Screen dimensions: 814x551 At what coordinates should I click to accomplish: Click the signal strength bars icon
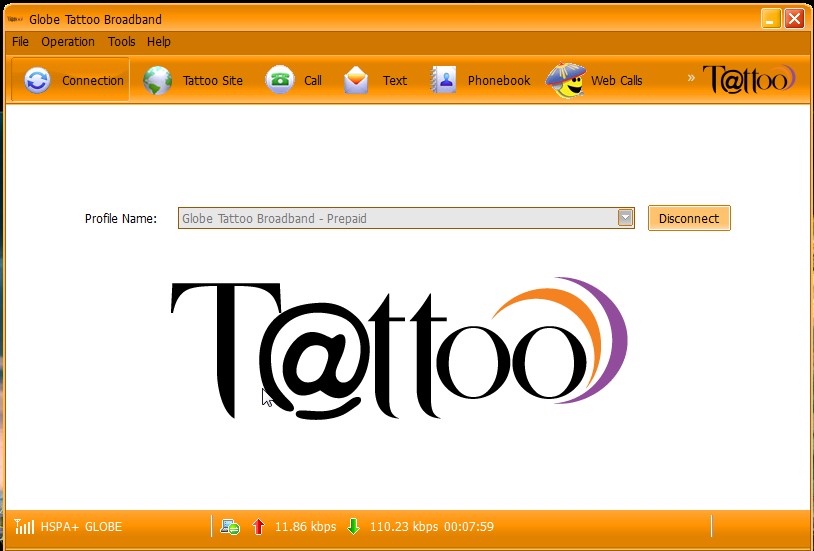(x=24, y=526)
